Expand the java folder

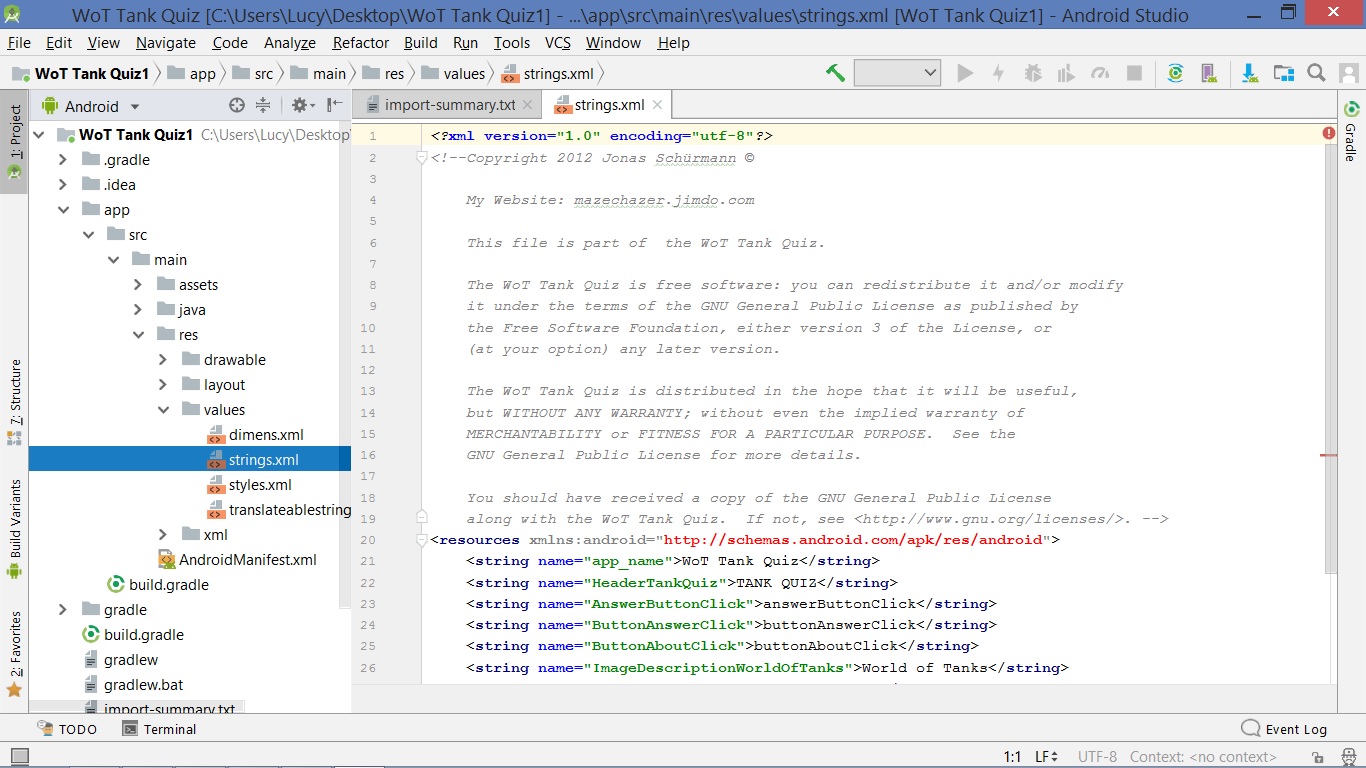coord(138,310)
